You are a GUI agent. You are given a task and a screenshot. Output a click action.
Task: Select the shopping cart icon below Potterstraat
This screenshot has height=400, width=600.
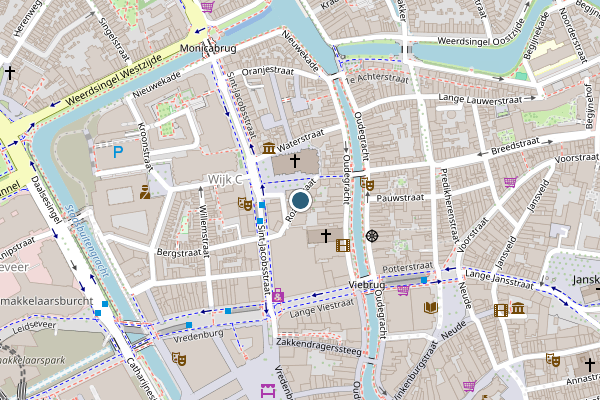point(403,290)
